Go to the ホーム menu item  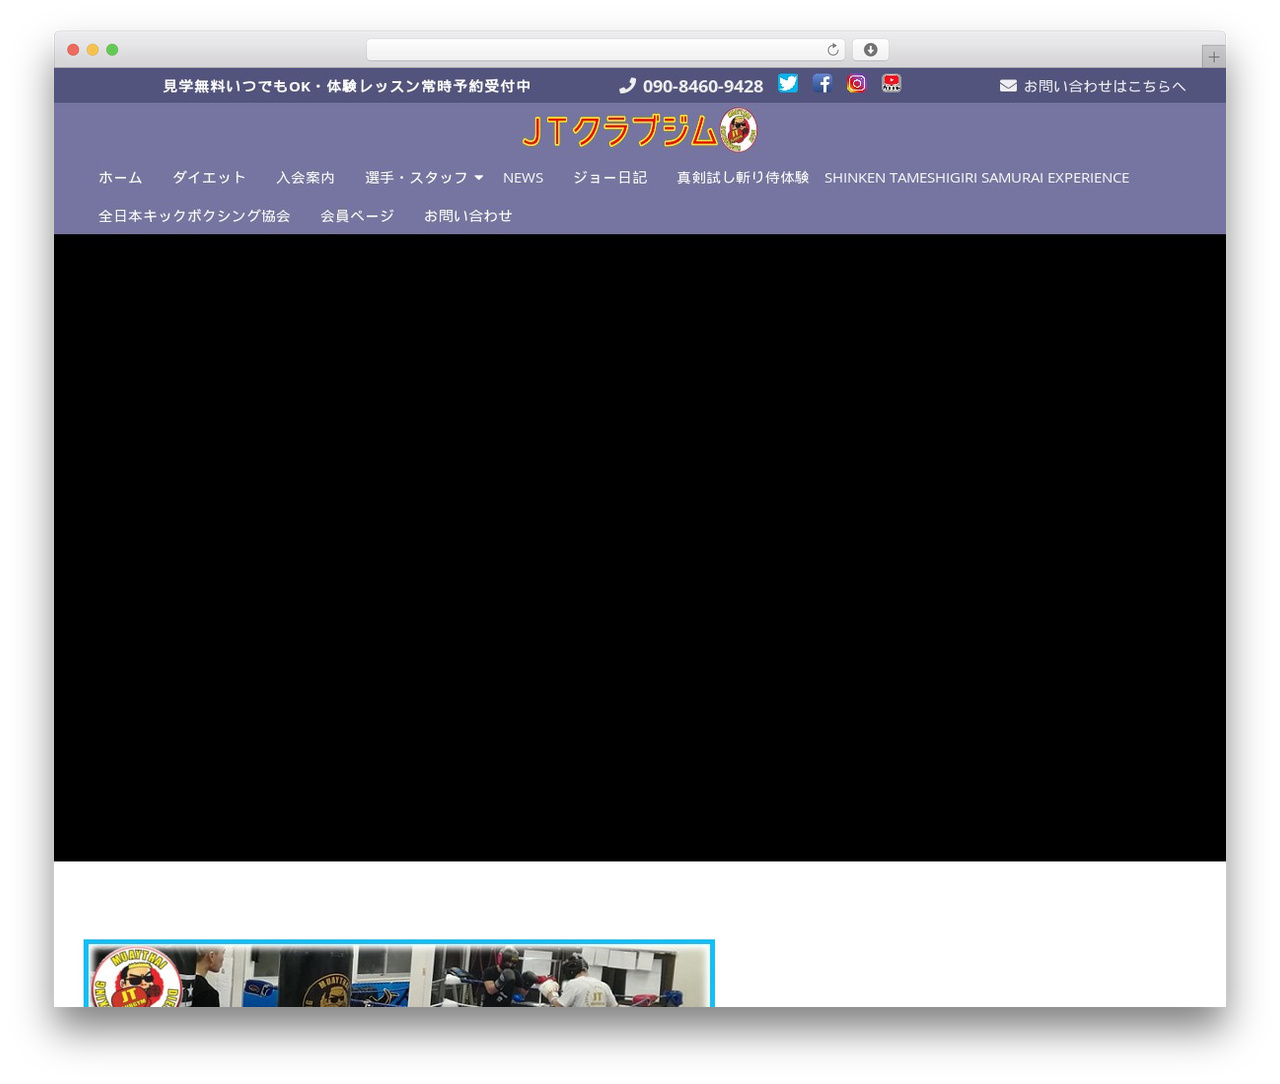click(120, 177)
